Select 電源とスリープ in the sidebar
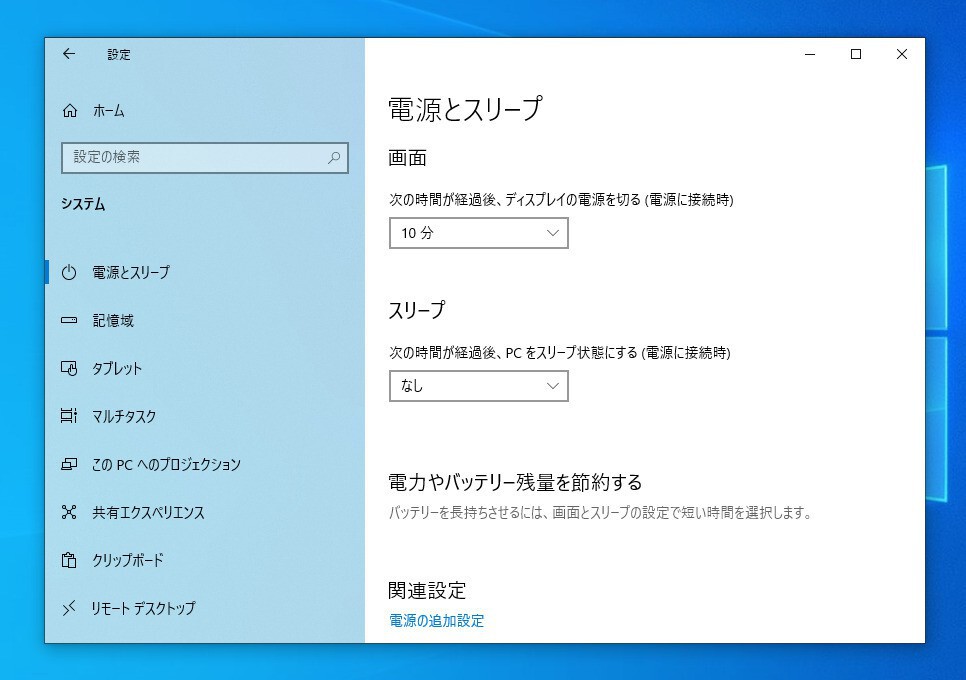966x680 pixels. pyautogui.click(x=205, y=272)
